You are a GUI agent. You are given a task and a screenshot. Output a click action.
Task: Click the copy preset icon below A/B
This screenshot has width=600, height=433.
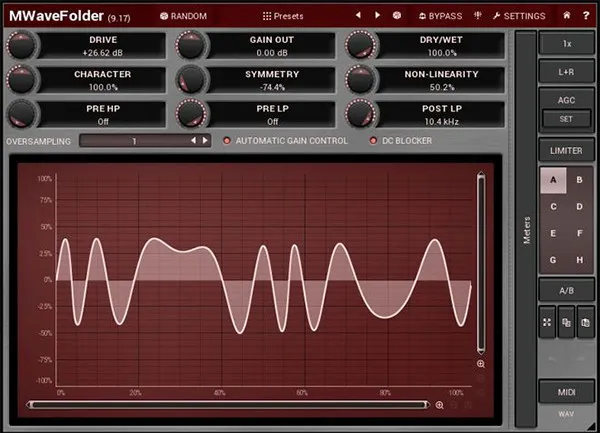(566, 322)
